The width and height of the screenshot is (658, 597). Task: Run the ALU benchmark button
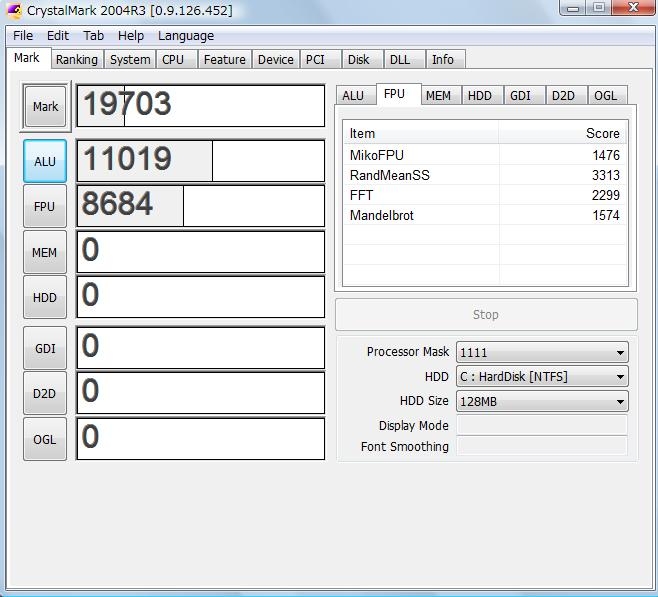point(45,161)
